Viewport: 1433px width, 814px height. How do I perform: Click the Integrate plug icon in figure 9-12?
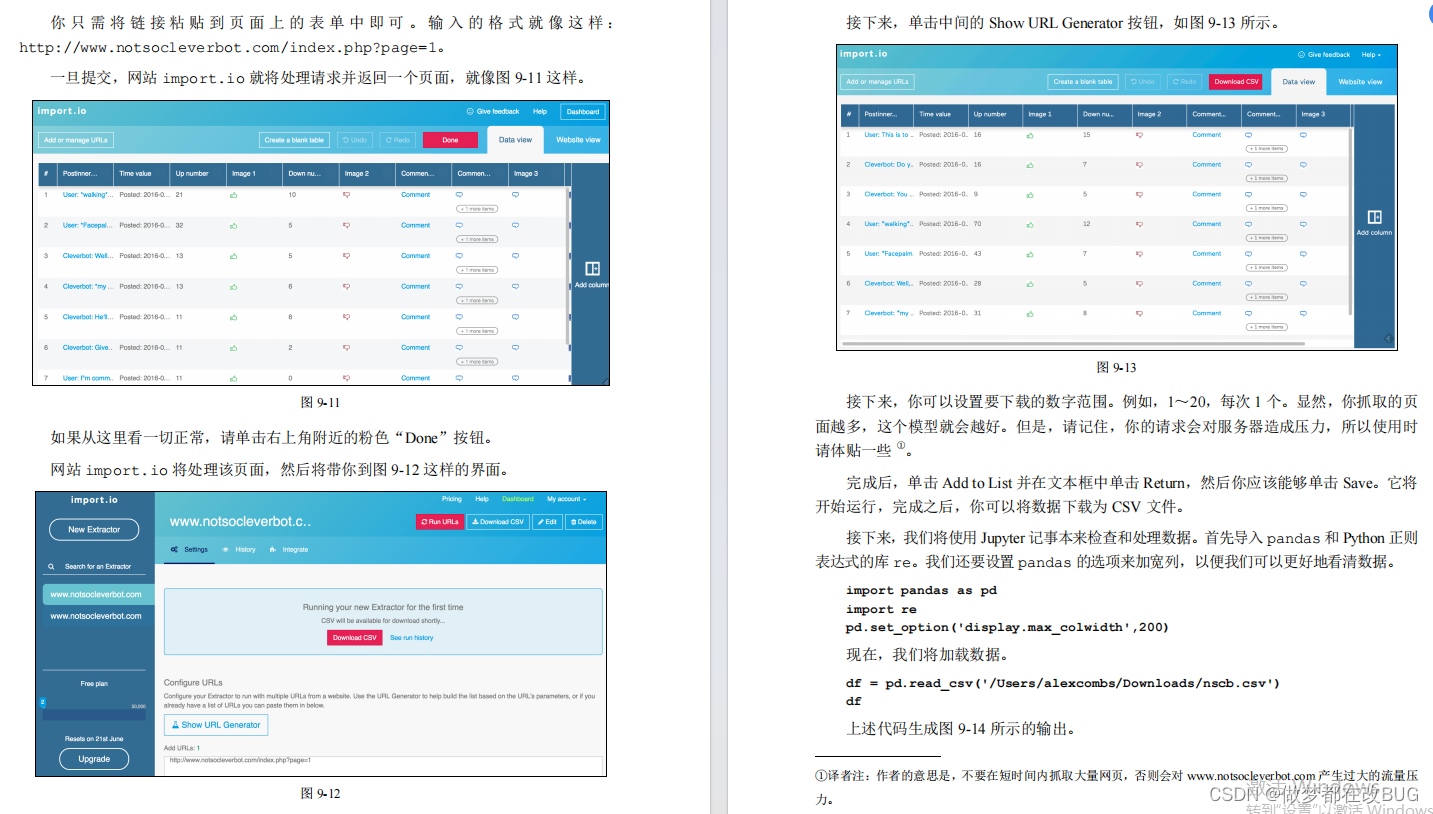273,550
